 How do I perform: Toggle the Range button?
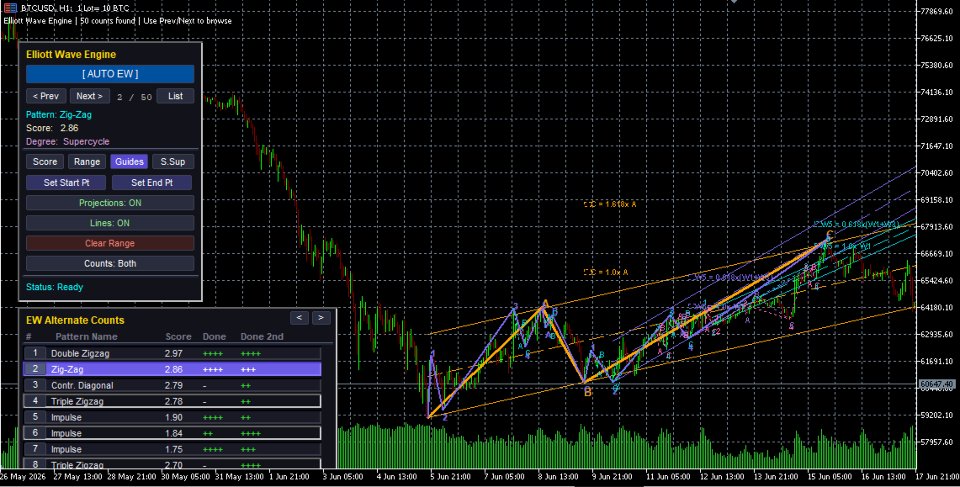click(x=87, y=162)
